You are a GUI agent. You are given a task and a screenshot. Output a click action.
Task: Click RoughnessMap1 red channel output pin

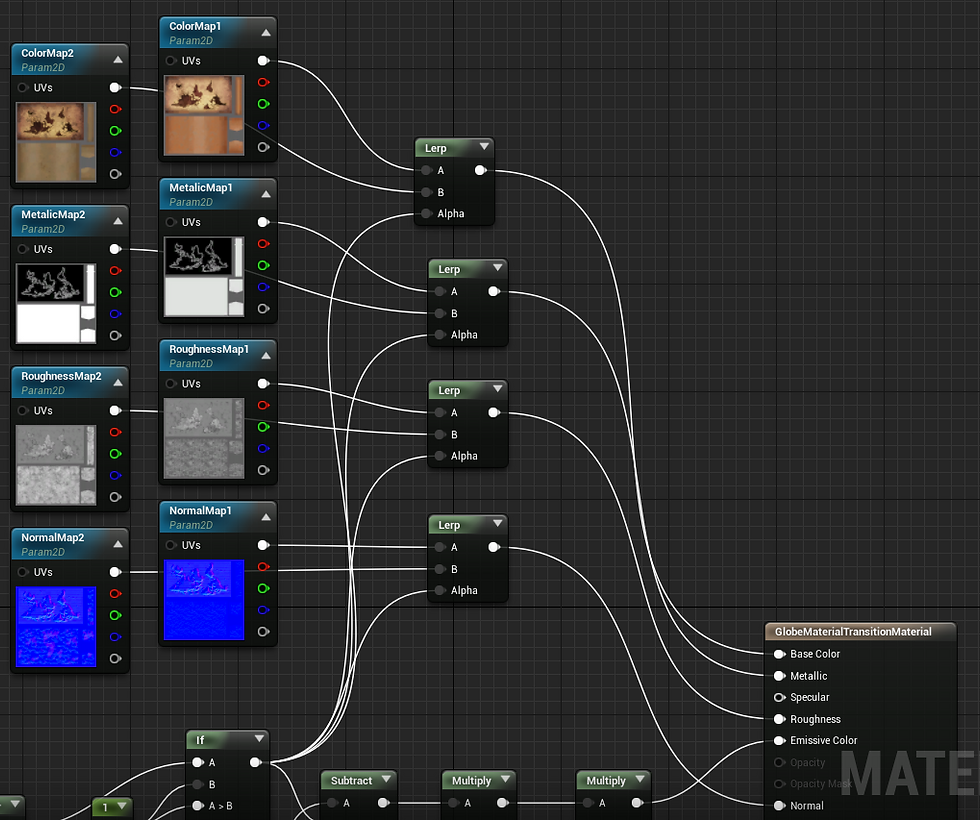click(x=264, y=405)
